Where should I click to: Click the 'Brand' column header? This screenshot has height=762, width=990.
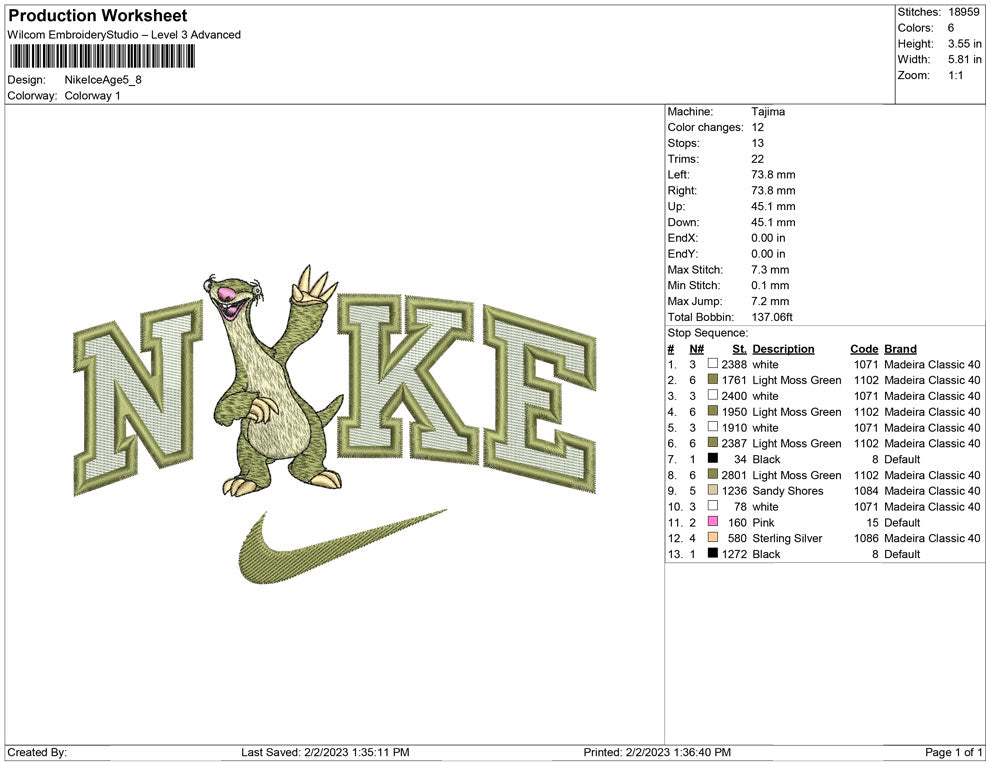900,348
